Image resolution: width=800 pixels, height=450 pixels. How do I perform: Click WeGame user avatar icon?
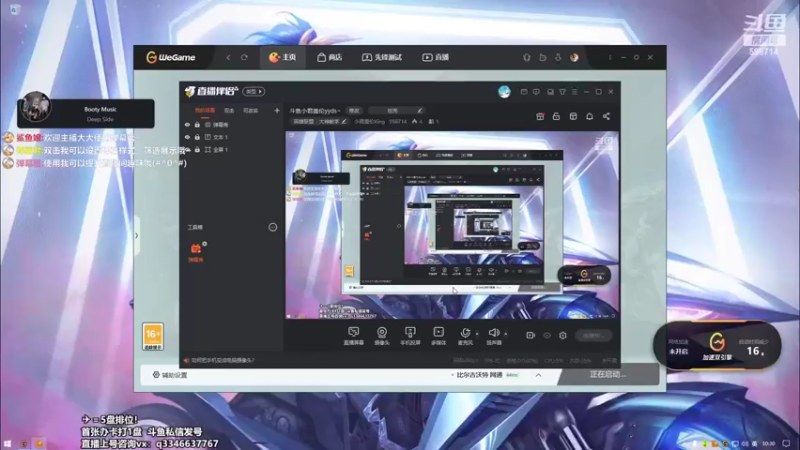(x=574, y=58)
